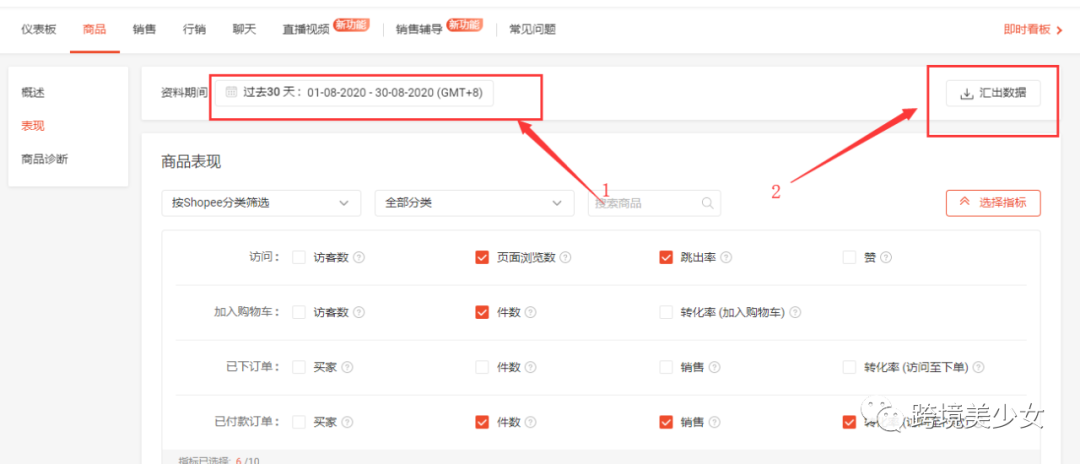This screenshot has width=1080, height=464.
Task: Uncheck 件数 in the 加入购物车 row
Action: pos(482,313)
